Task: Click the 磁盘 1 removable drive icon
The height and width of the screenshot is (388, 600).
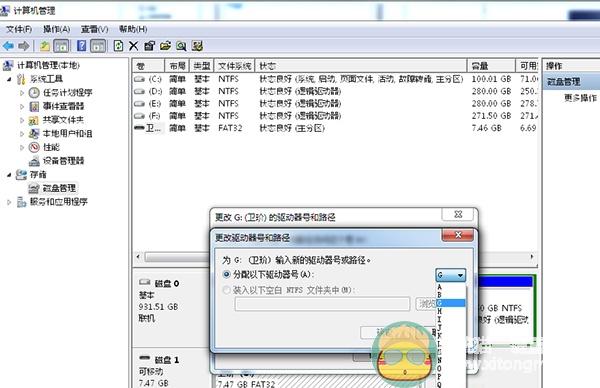Action: coord(144,358)
